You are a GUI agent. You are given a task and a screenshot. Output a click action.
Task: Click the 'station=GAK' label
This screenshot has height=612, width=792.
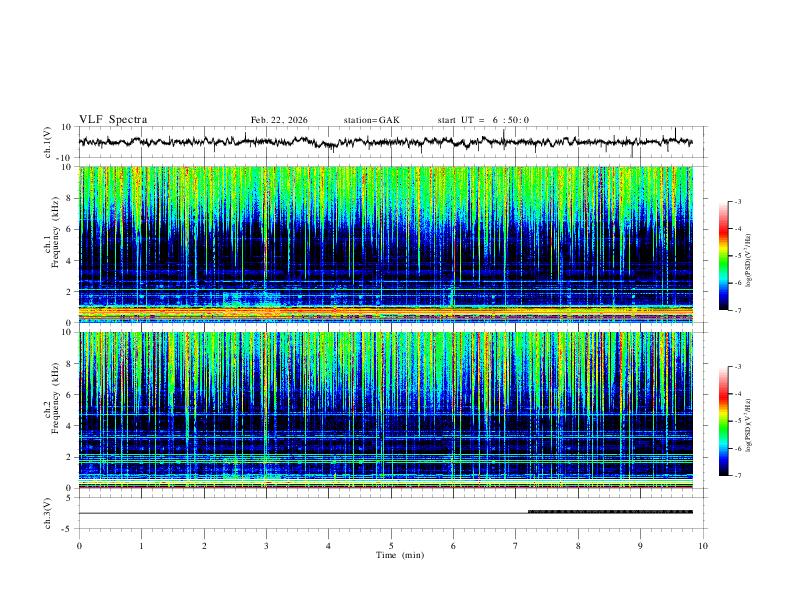click(x=371, y=120)
